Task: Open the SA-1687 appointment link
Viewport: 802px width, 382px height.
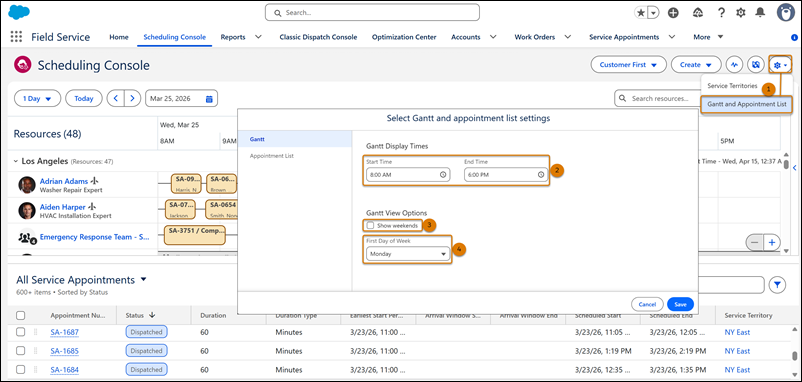Action: [64, 332]
